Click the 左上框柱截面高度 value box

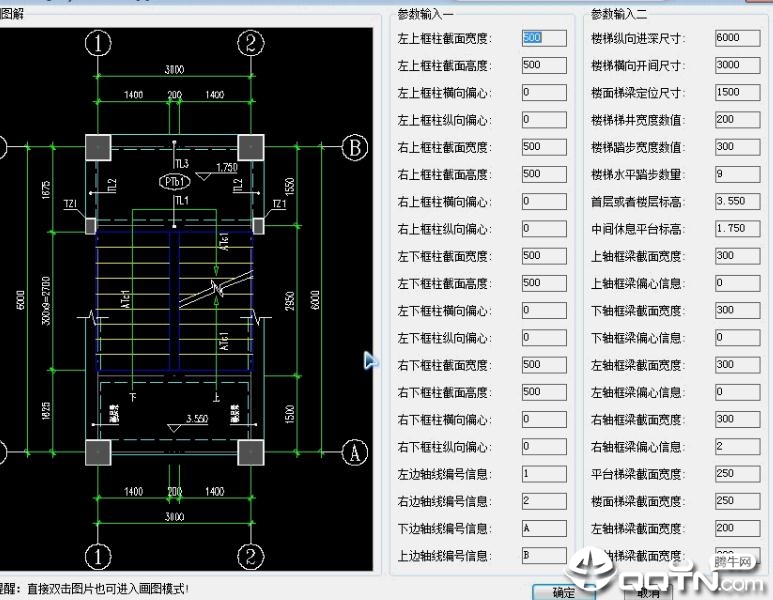(543, 65)
